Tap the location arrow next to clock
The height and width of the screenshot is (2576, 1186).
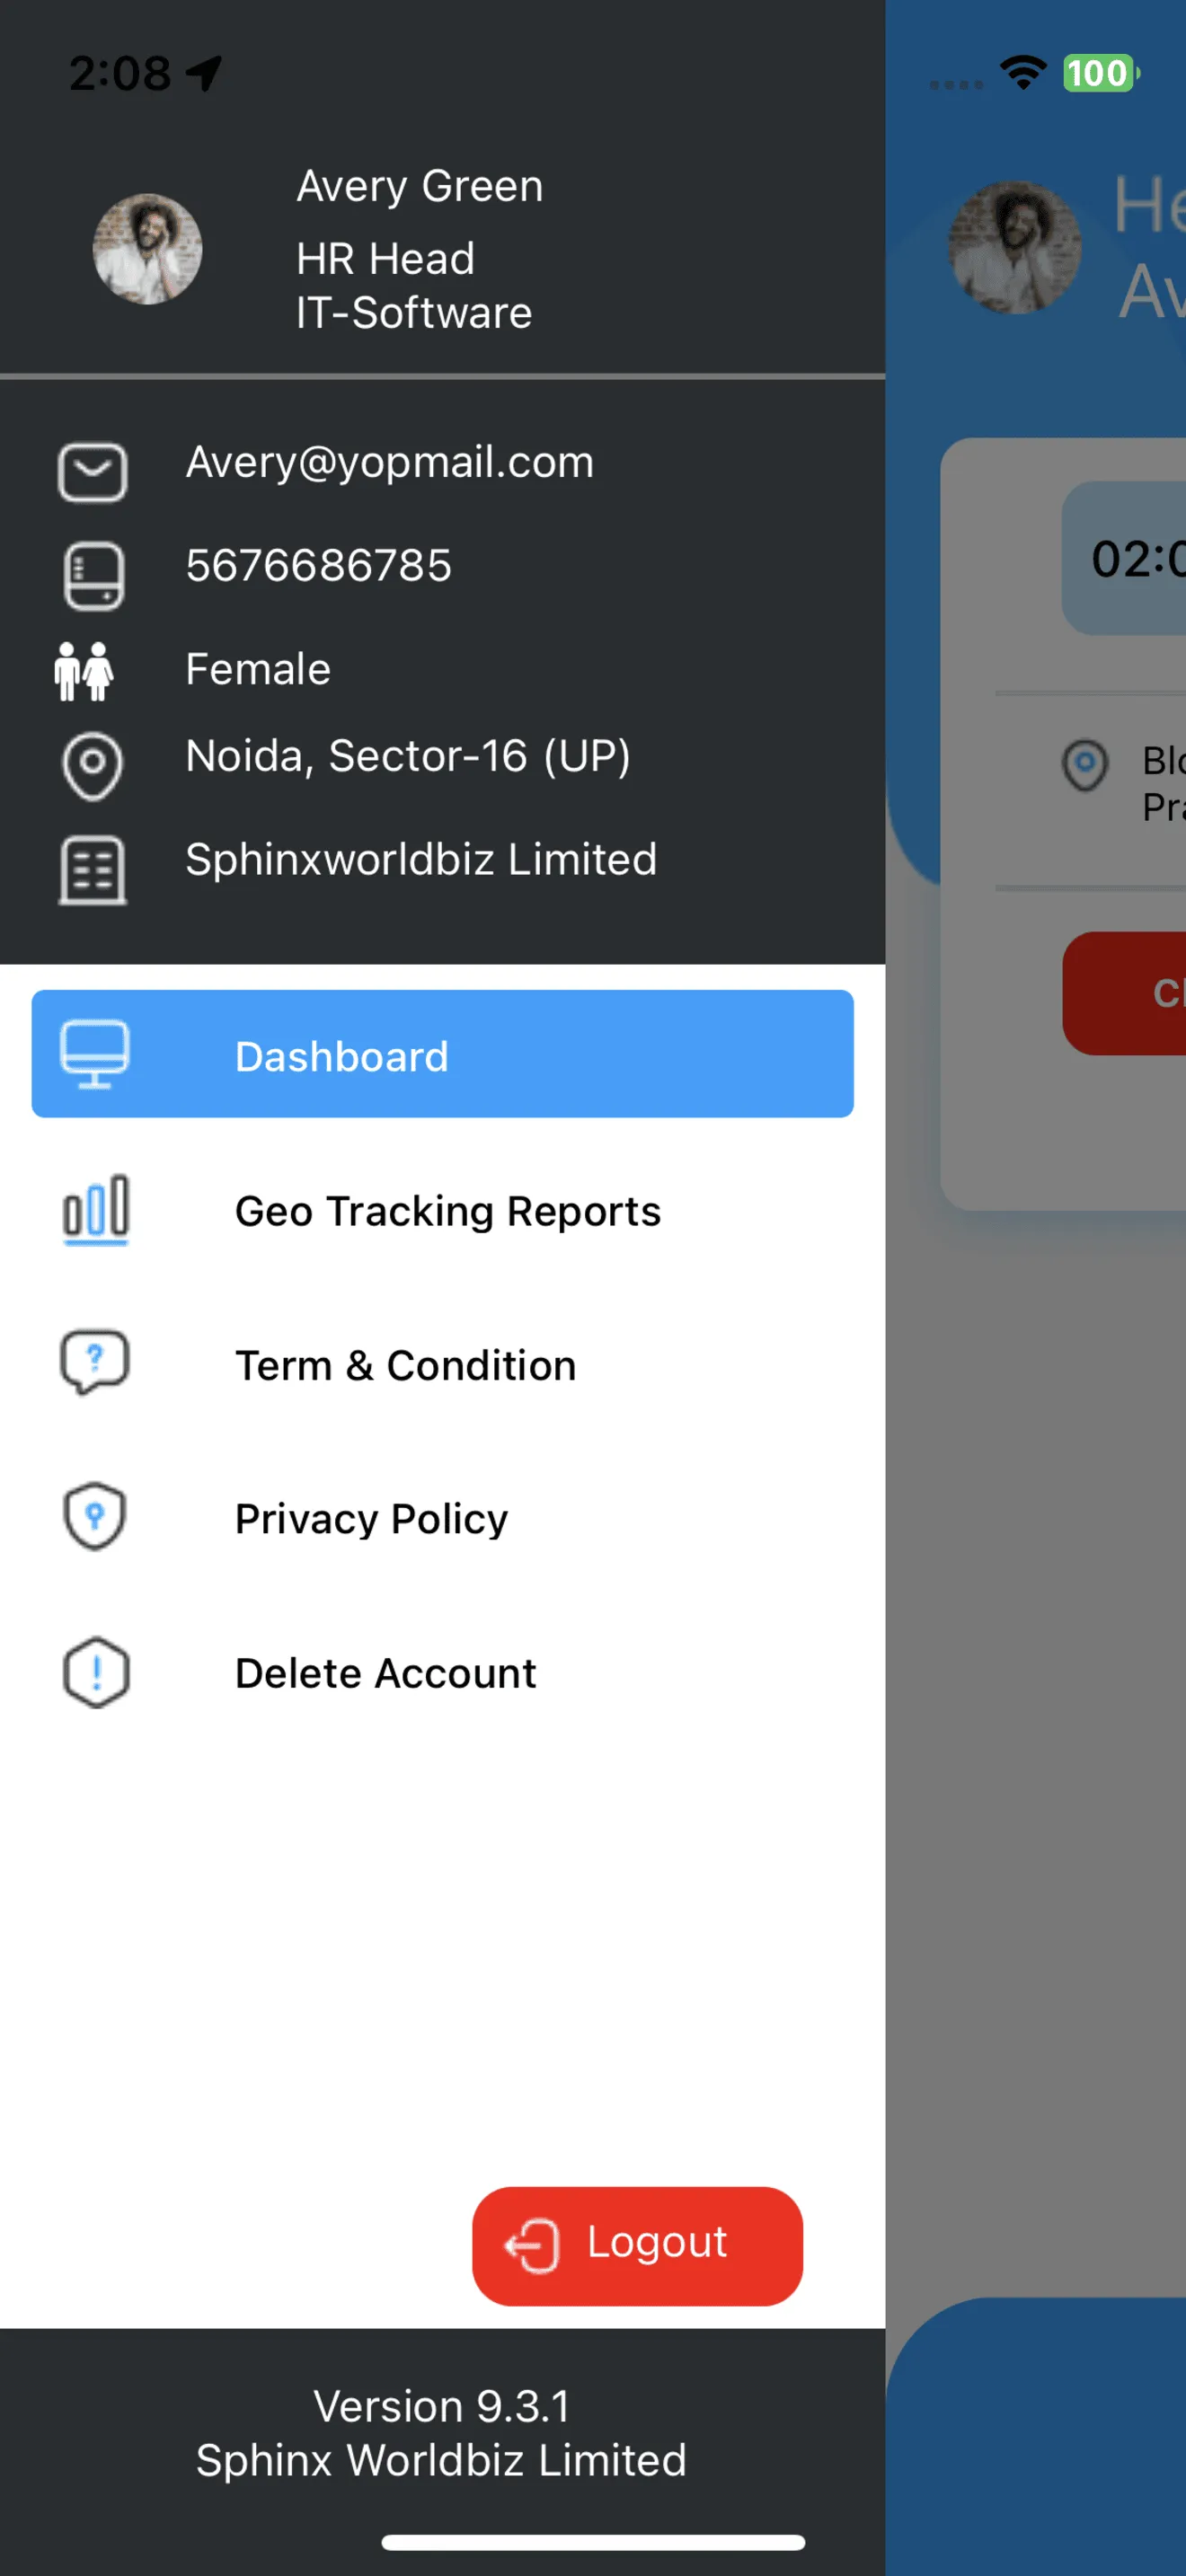click(x=205, y=73)
